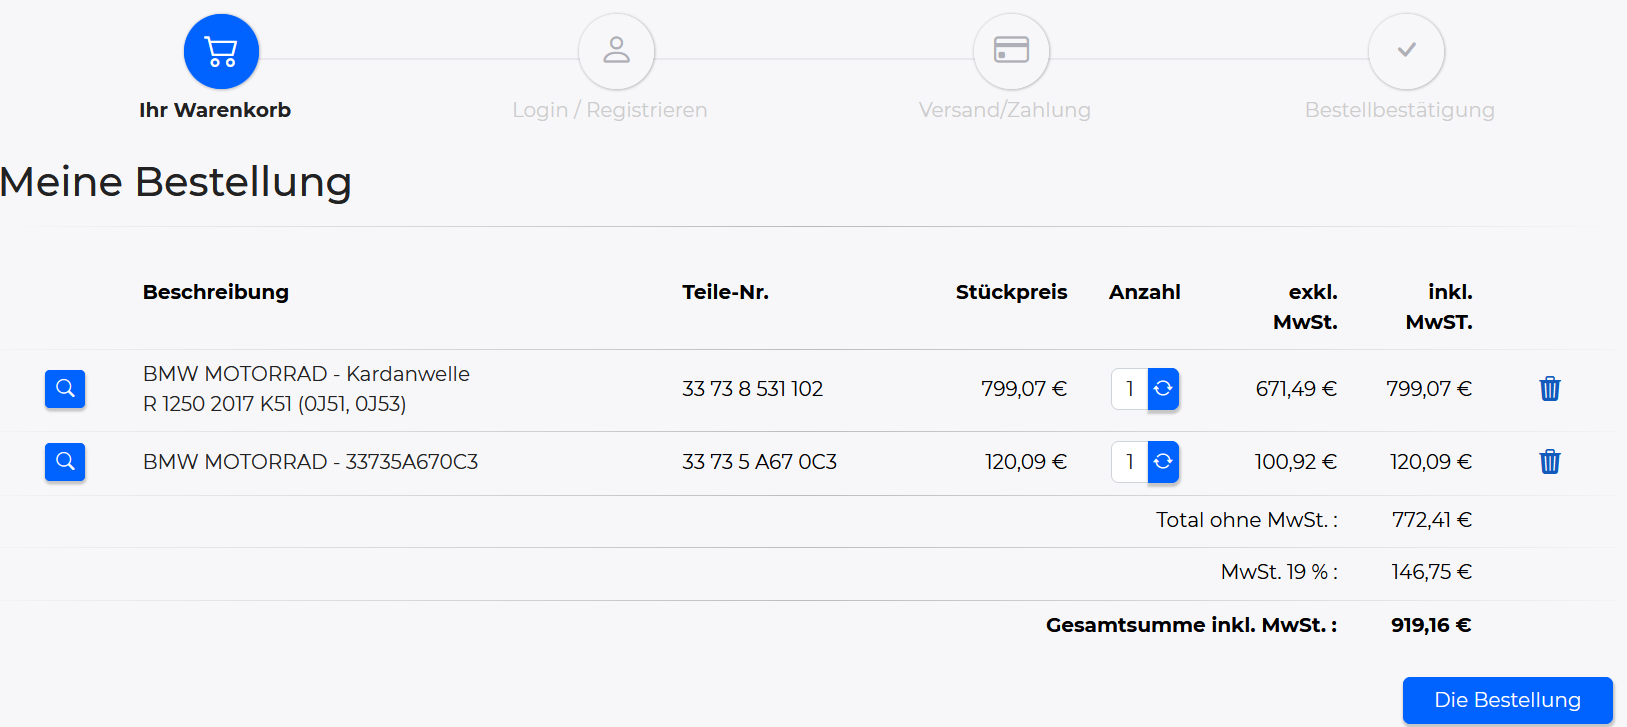
Task: Open magnifier for Kardanwelle item
Action: point(65,389)
